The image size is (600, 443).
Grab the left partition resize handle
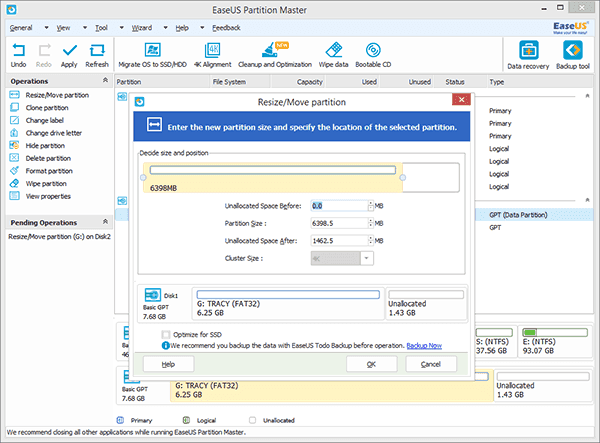tap(143, 178)
